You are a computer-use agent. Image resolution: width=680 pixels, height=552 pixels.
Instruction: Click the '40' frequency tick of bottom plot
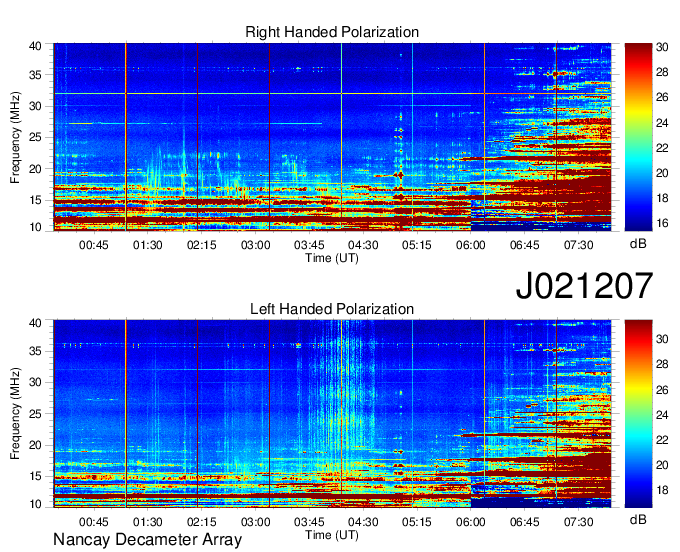click(x=35, y=323)
